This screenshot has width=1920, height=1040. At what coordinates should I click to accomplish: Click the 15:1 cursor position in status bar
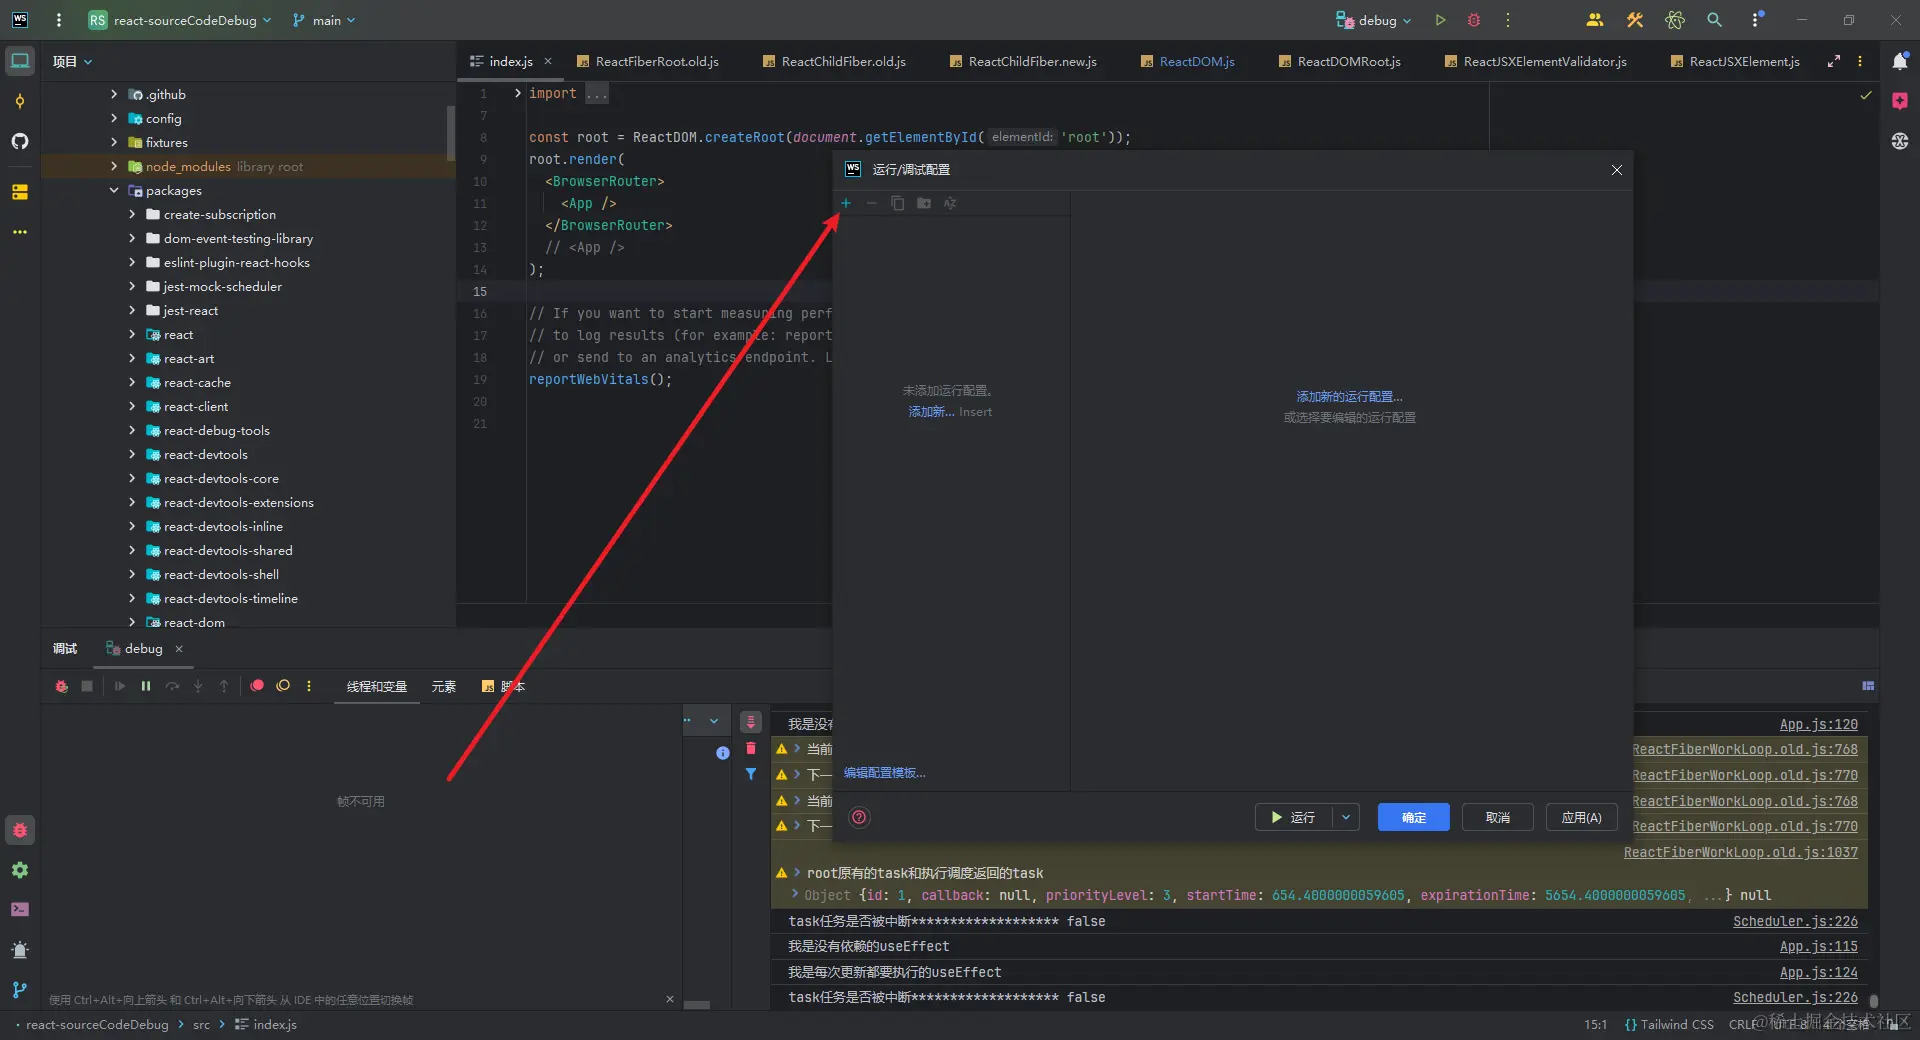pyautogui.click(x=1596, y=1025)
